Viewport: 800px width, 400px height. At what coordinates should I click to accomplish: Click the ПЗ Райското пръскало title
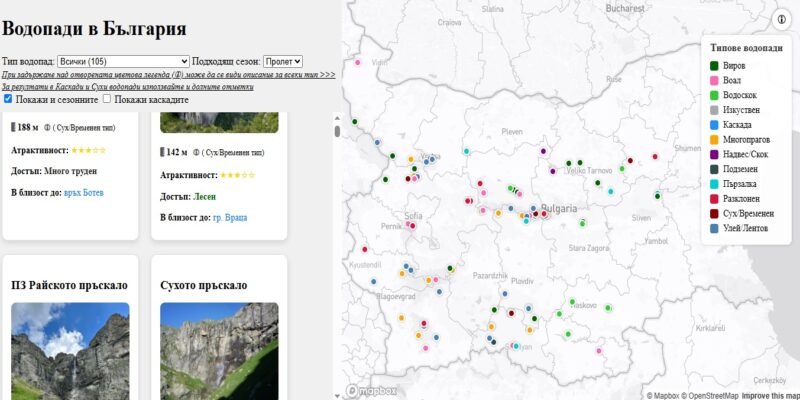[x=69, y=285]
